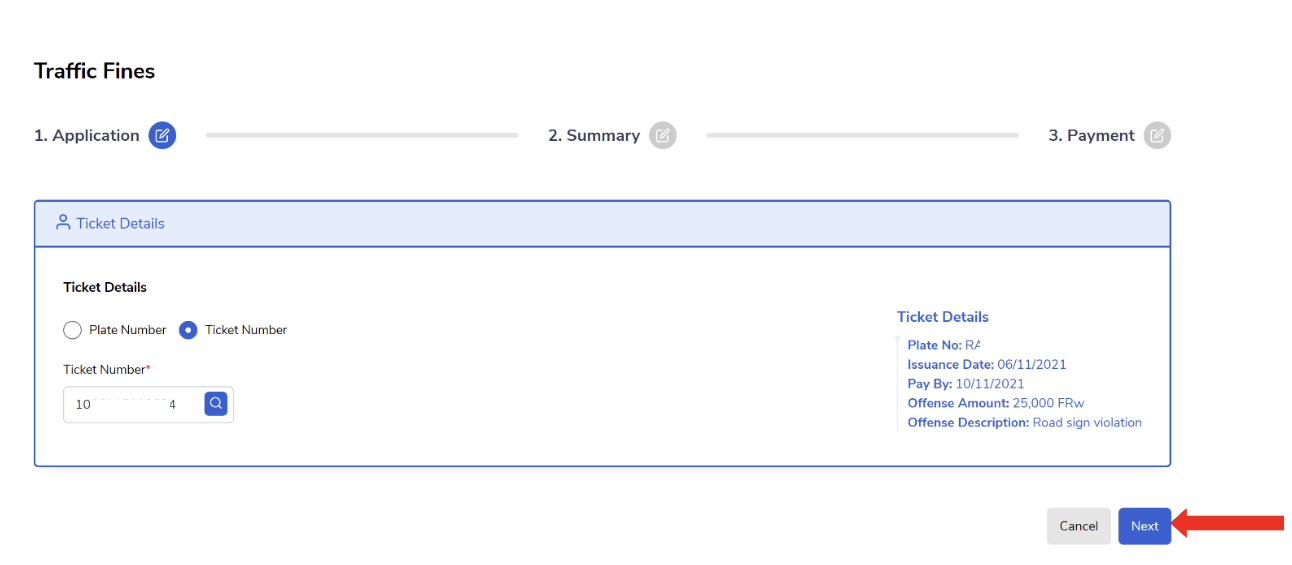
Task: Select the Ticket Number radio button
Action: tap(188, 330)
